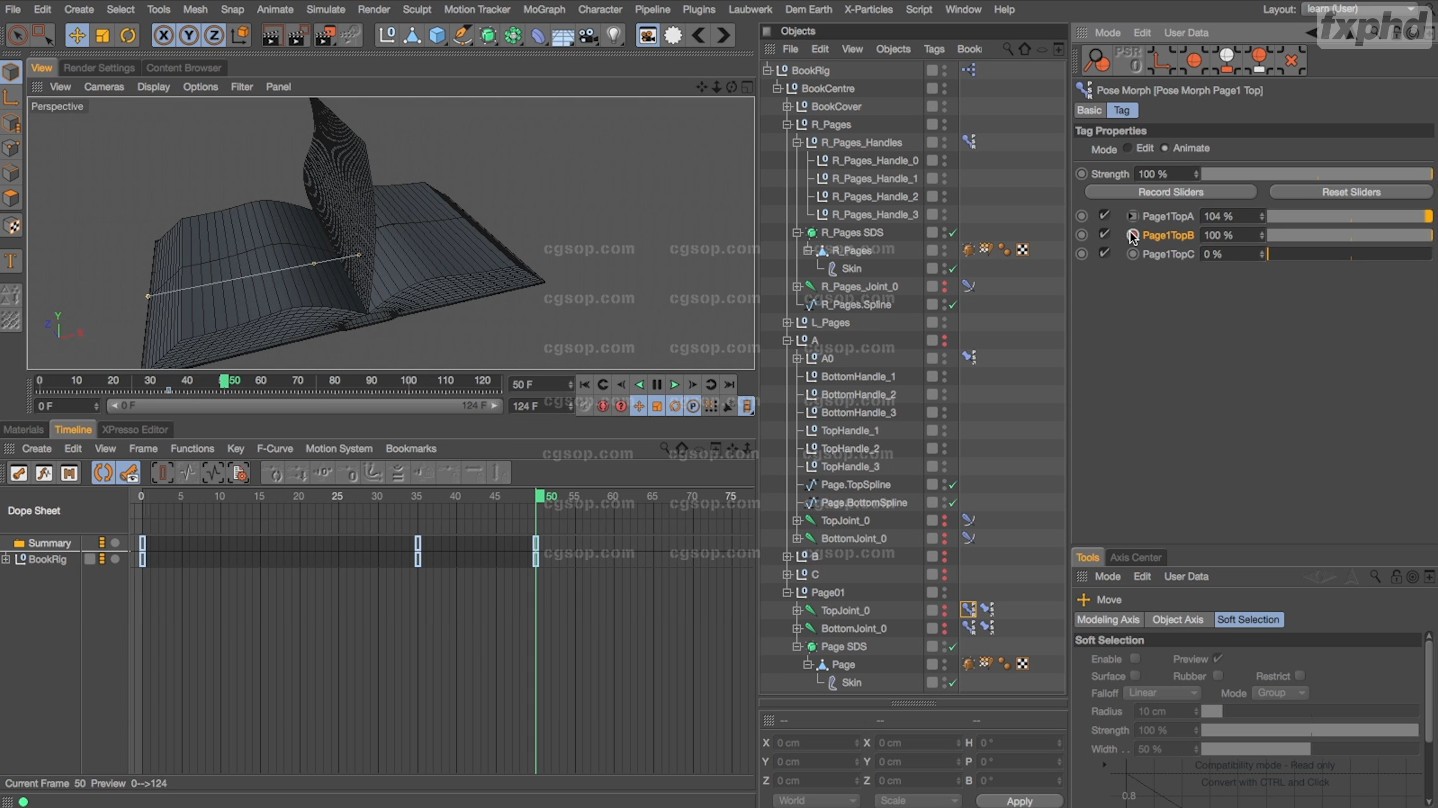Click the Cube primitive icon
The image size is (1438, 808).
[x=437, y=36]
